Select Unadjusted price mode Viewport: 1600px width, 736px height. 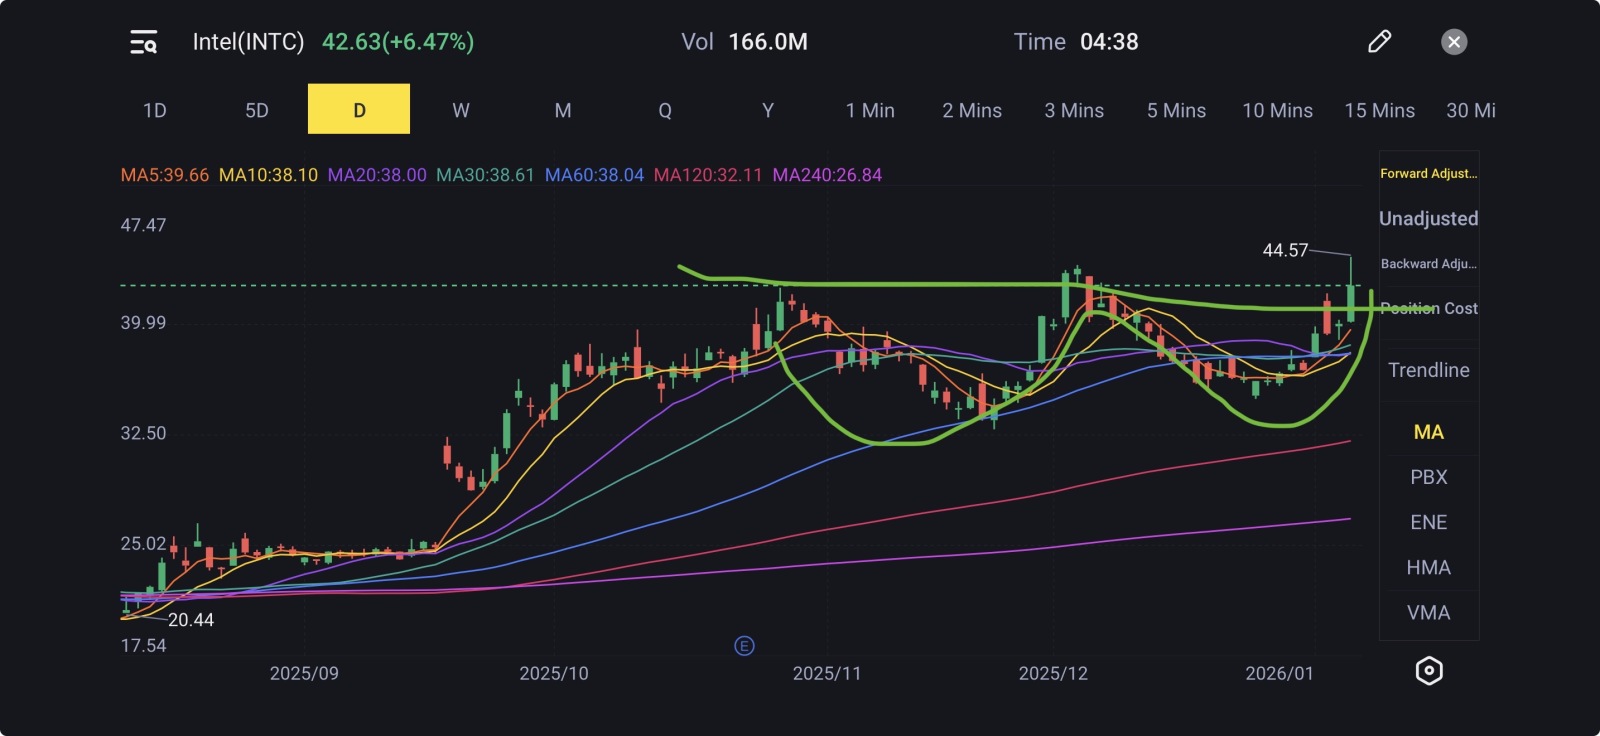coord(1428,218)
